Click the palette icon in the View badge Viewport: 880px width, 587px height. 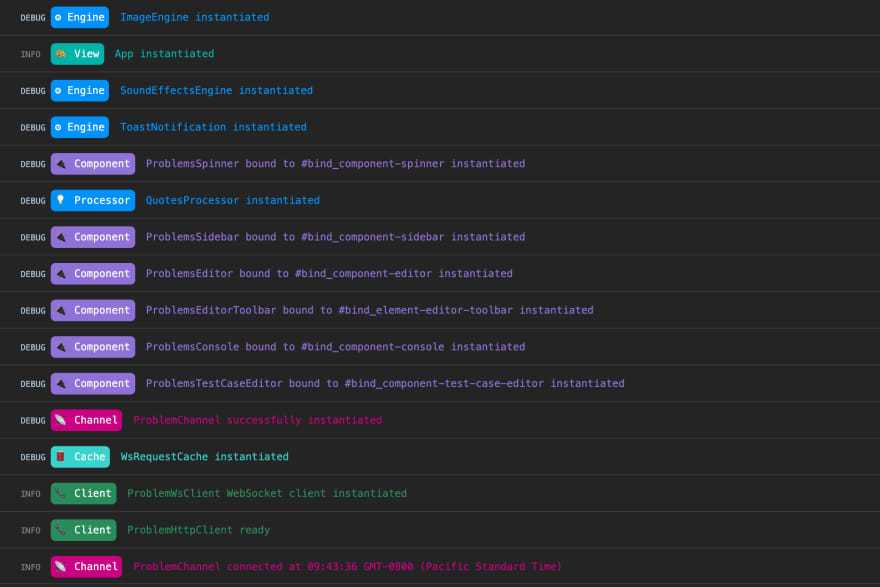click(x=61, y=54)
